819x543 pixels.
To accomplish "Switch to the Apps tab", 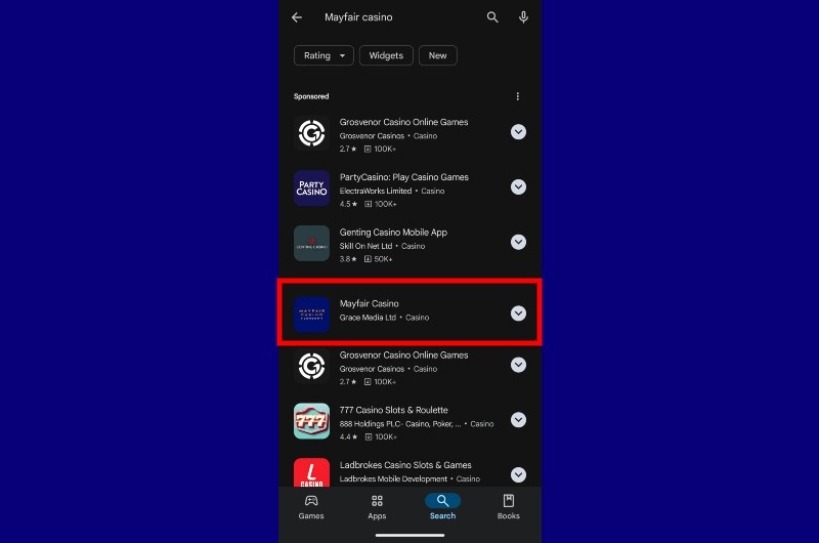I will pyautogui.click(x=377, y=507).
